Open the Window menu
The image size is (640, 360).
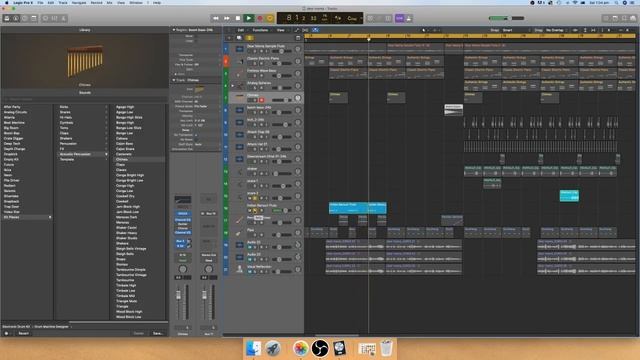pos(136,2)
